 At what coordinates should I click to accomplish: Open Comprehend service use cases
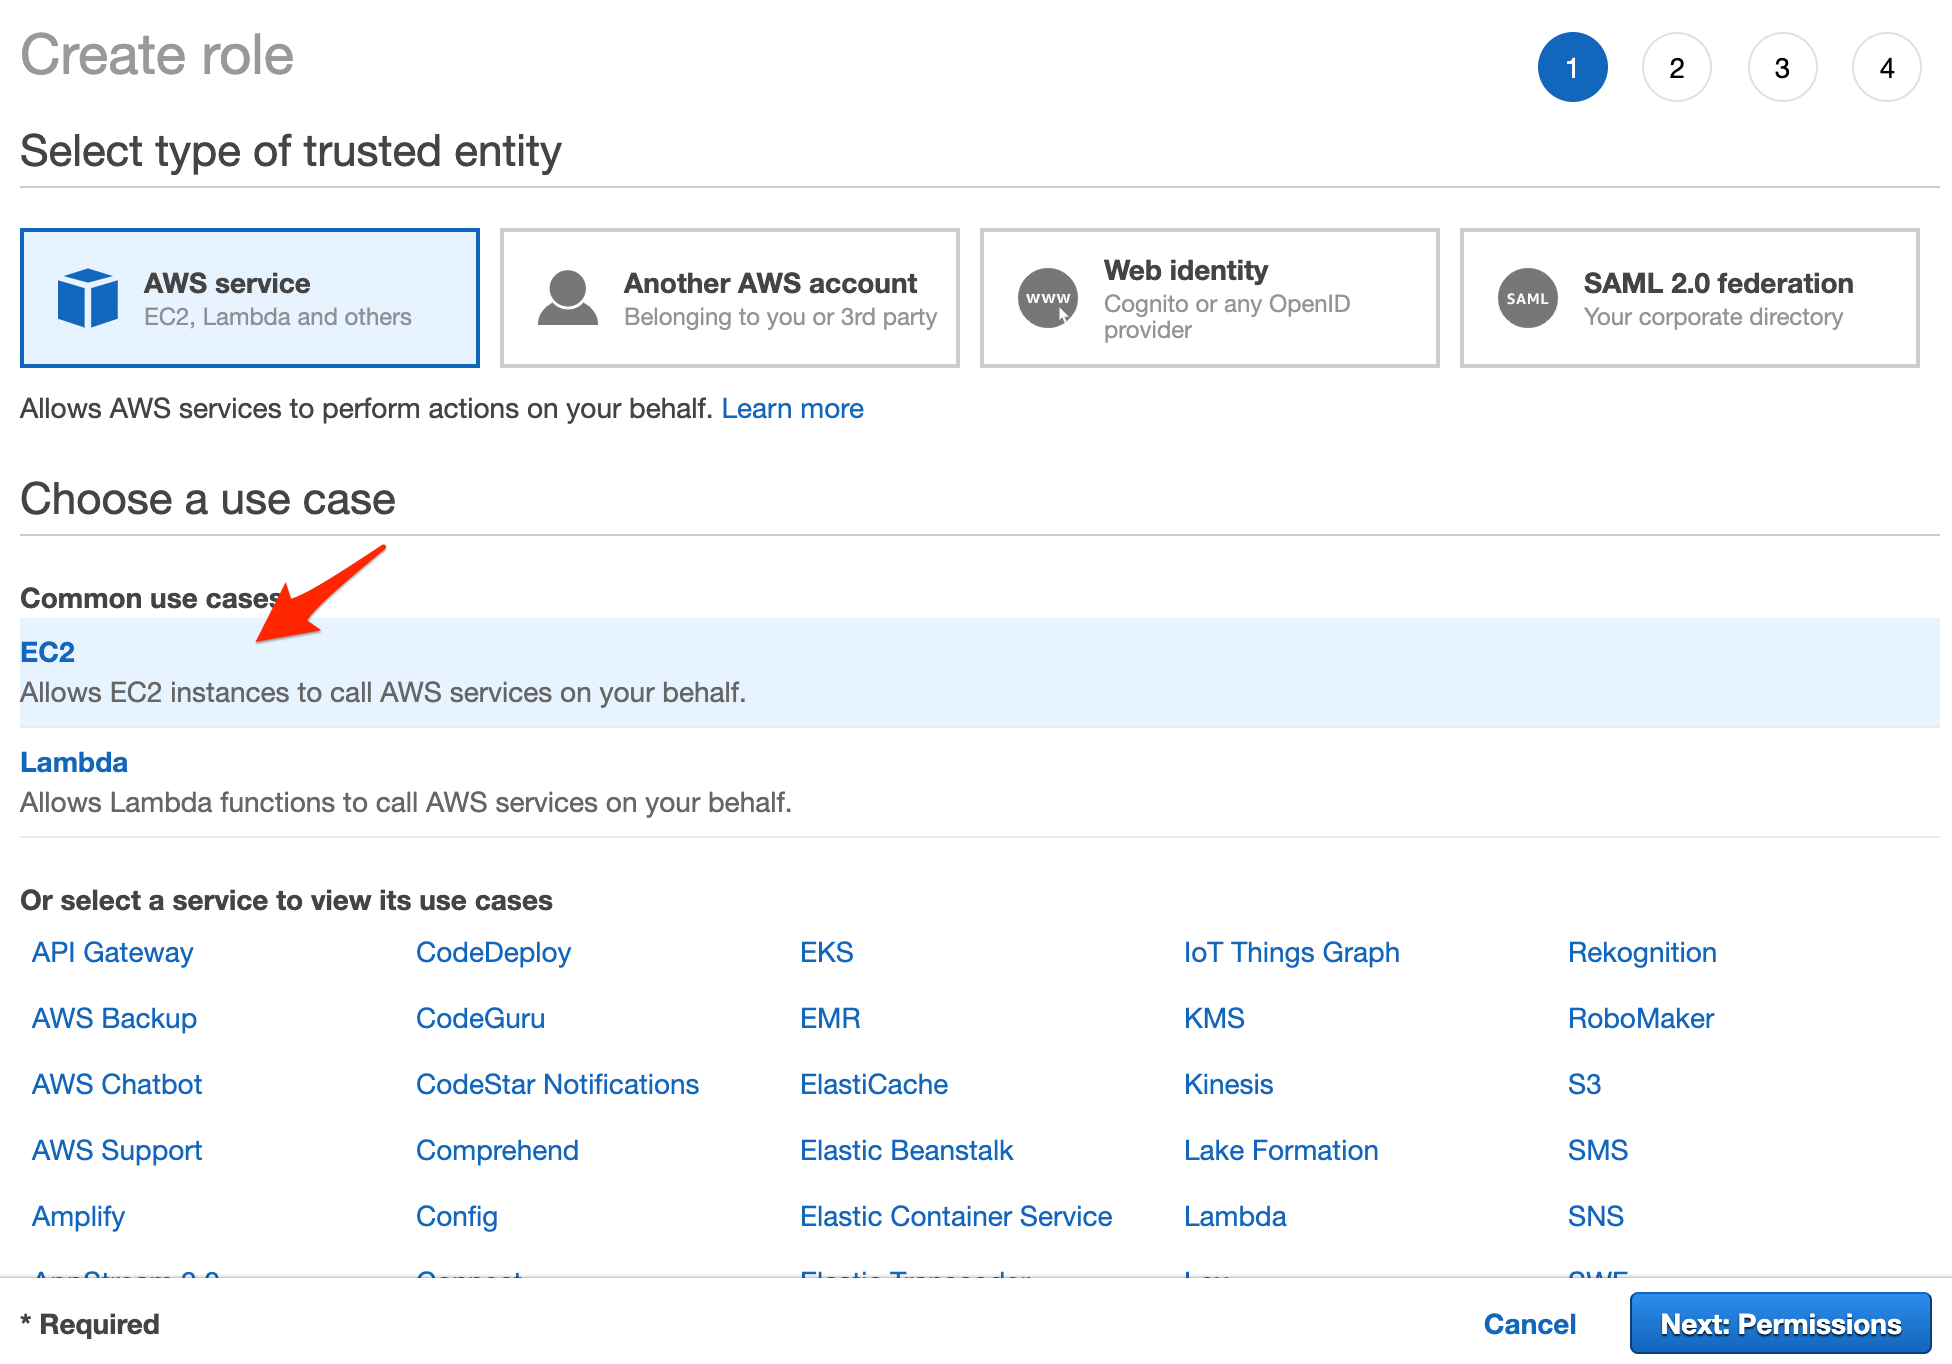pos(498,1150)
